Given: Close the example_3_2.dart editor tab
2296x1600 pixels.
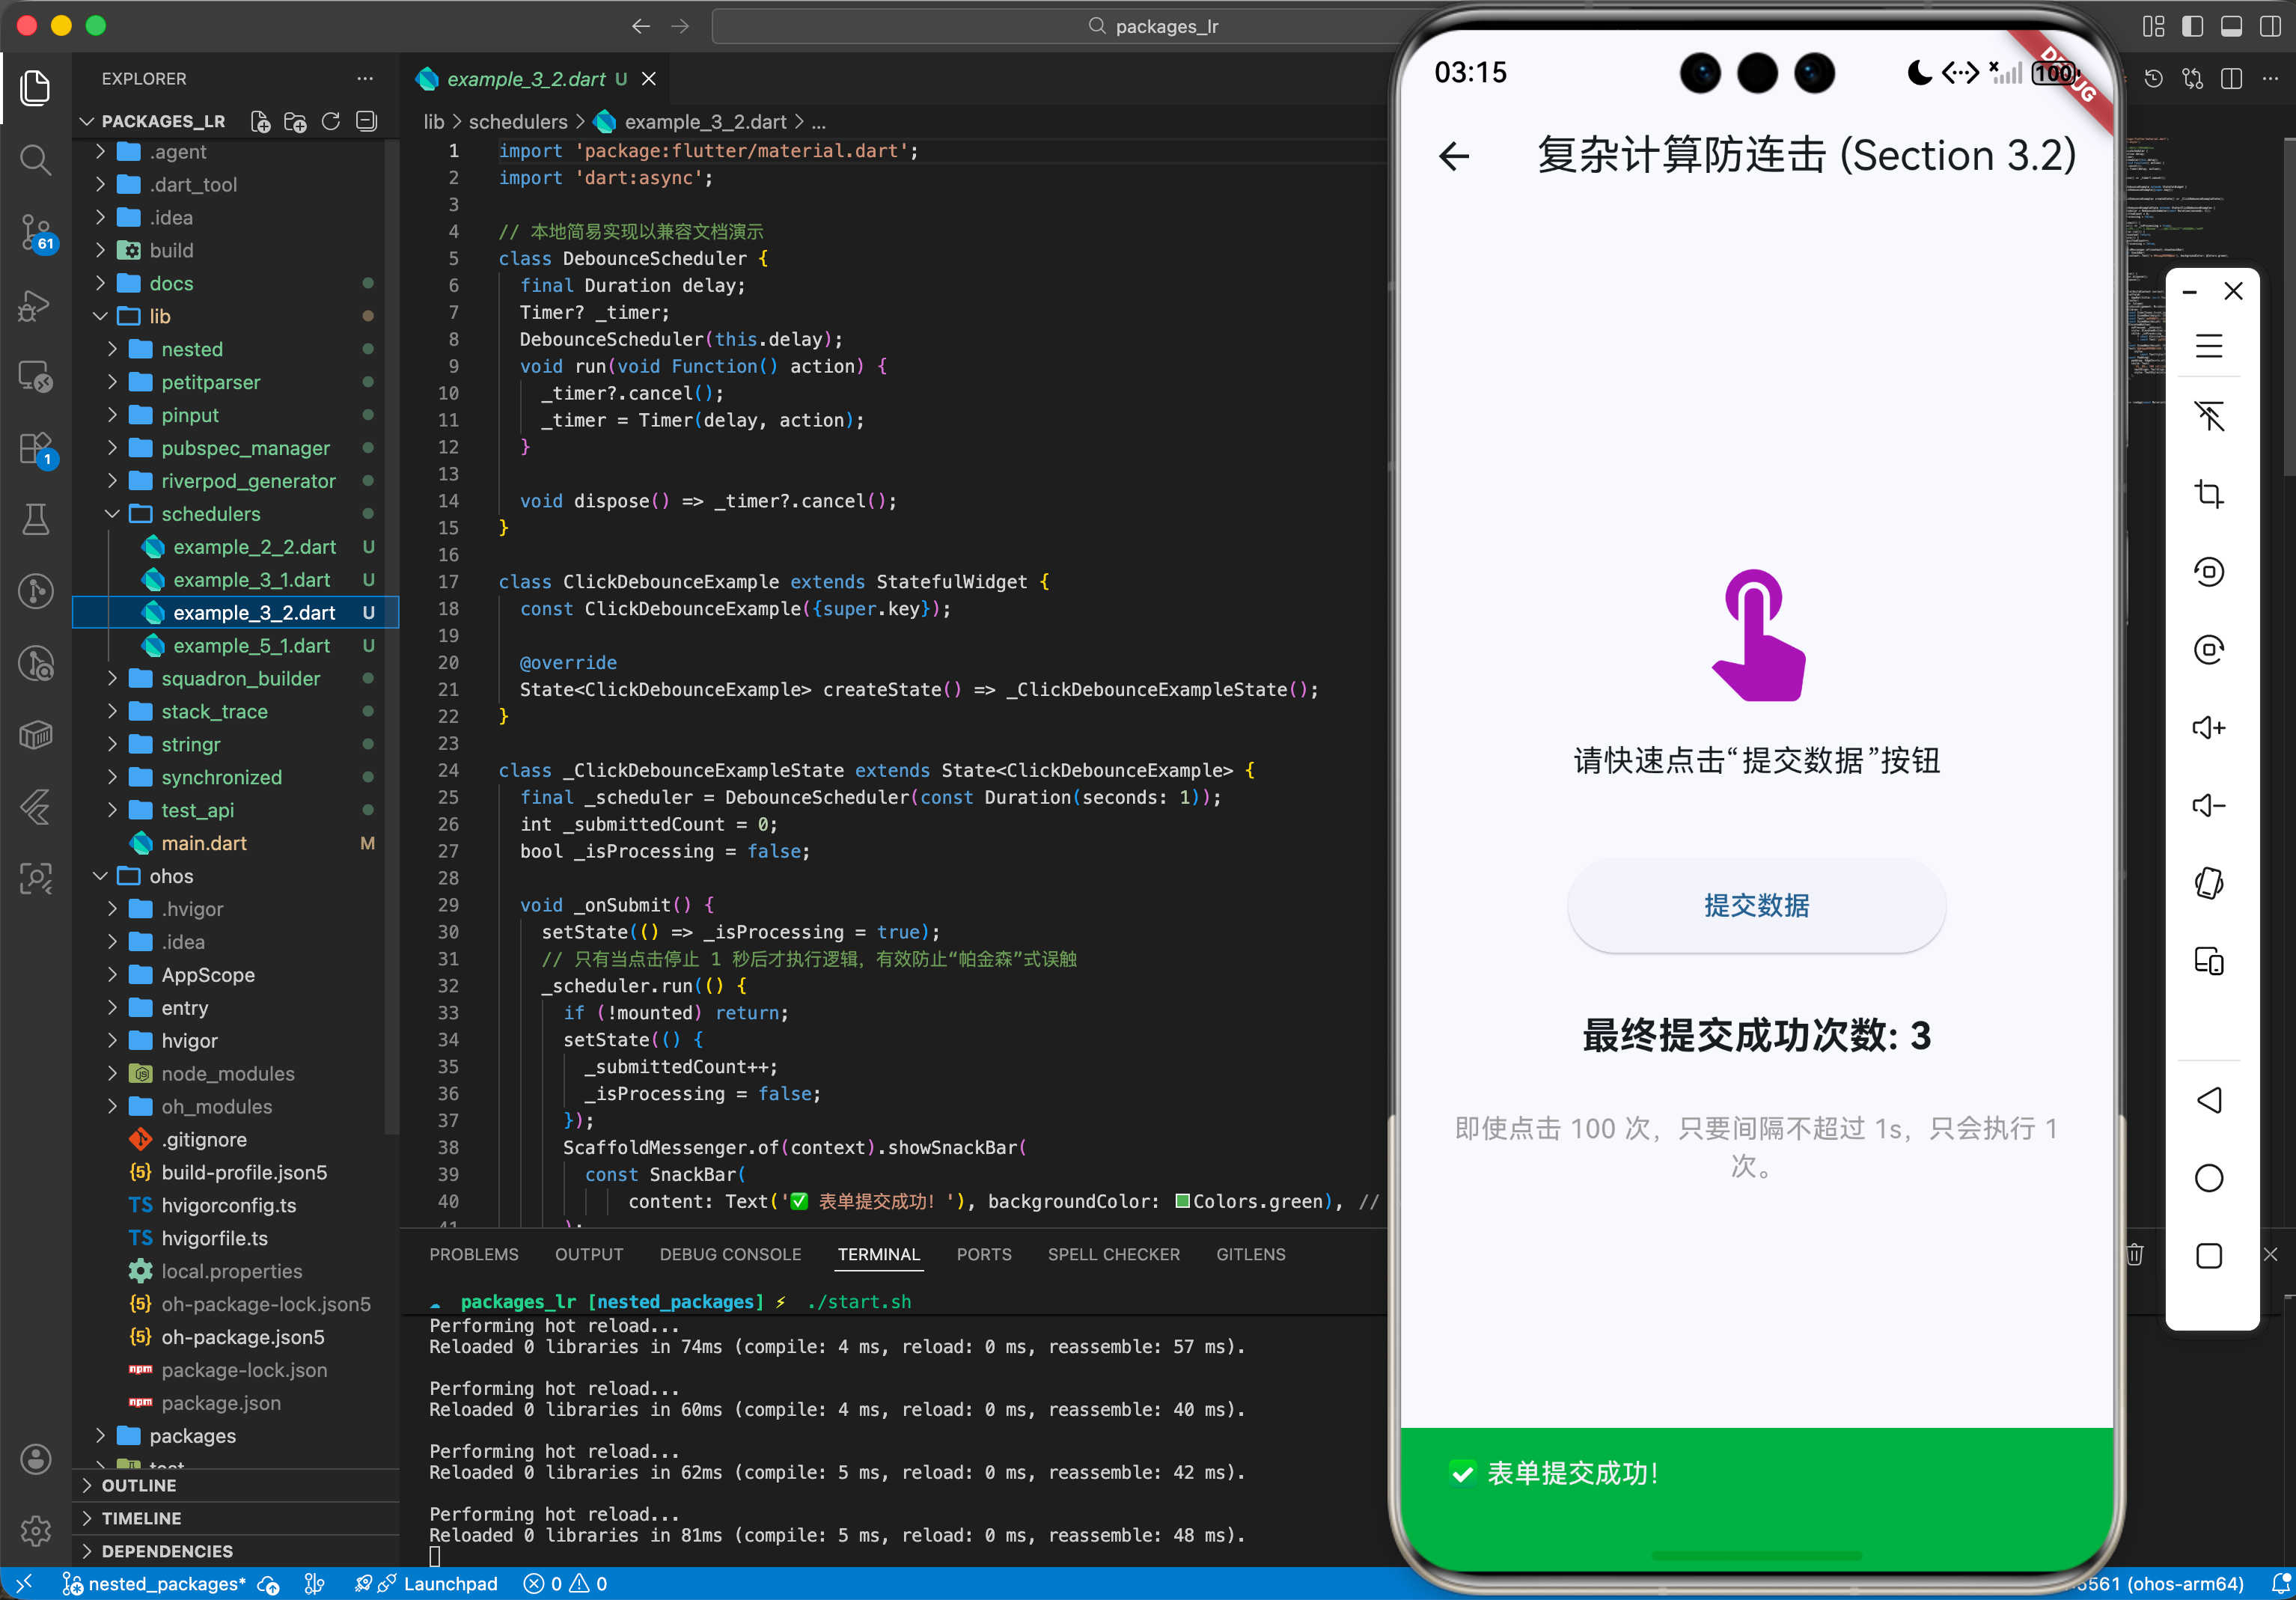Looking at the screenshot, I should pyautogui.click(x=649, y=79).
